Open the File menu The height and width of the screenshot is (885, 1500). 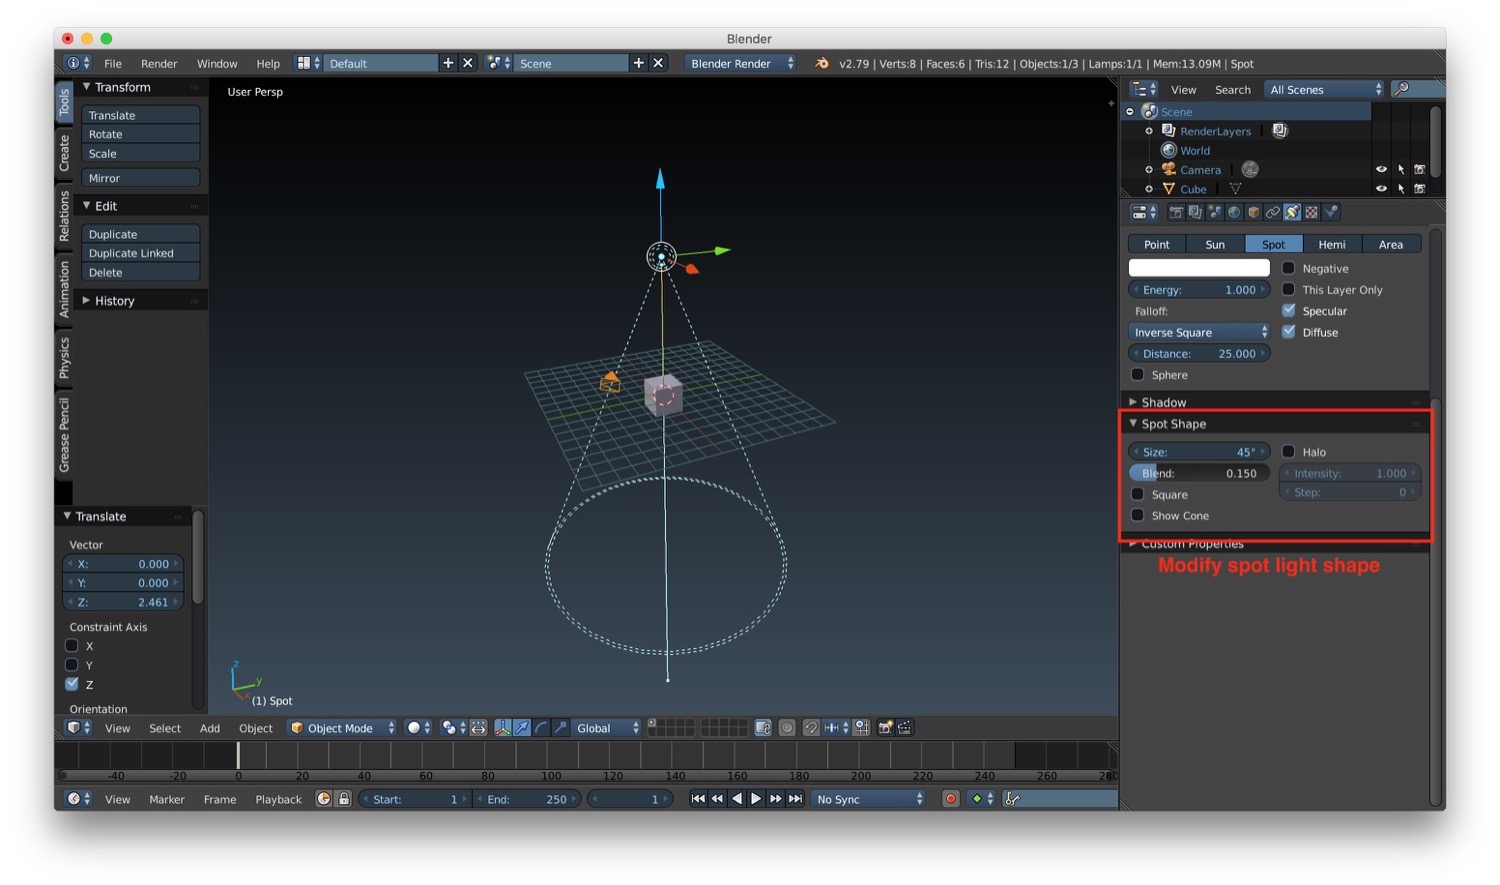pos(113,63)
